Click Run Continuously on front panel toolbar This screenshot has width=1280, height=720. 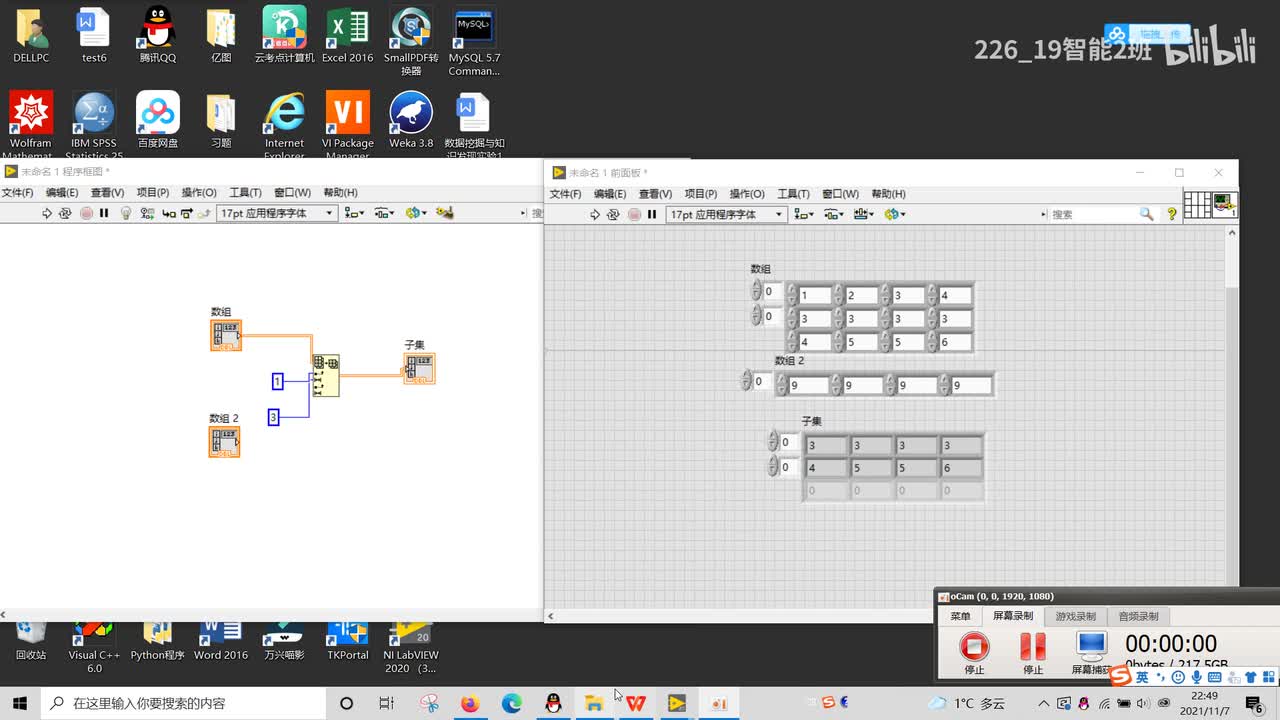click(x=613, y=214)
